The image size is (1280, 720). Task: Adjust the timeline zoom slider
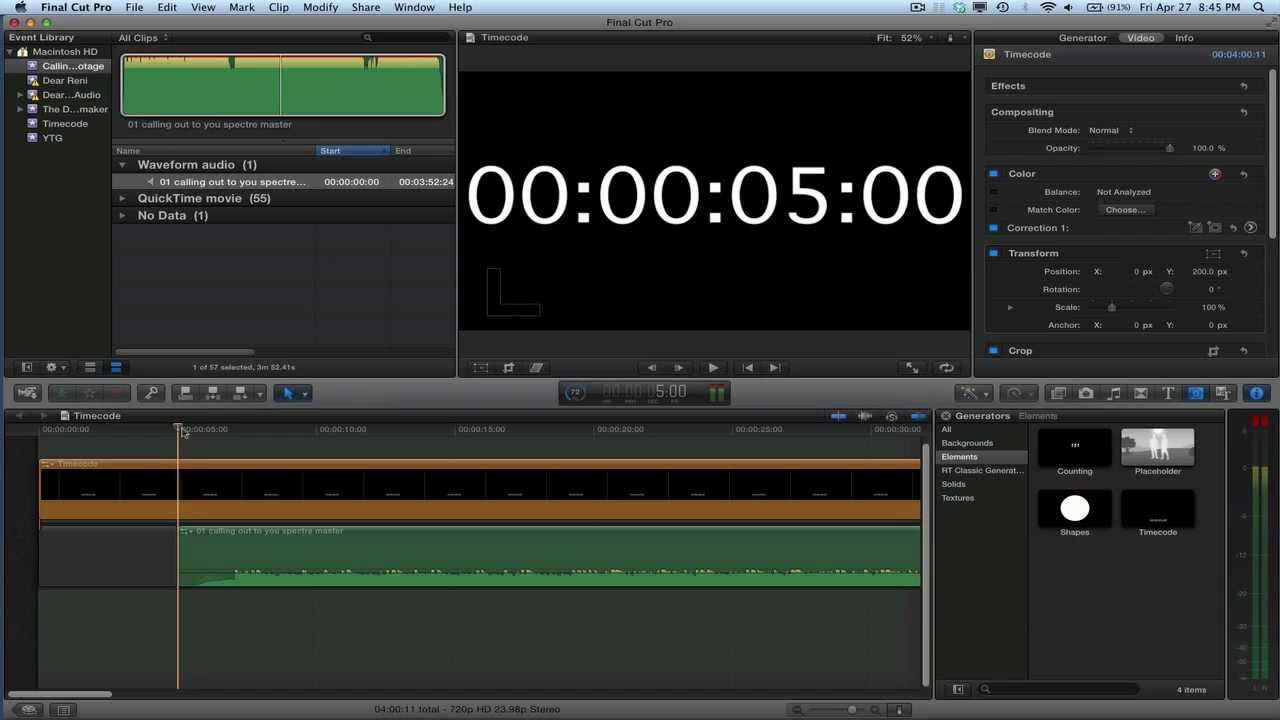851,710
